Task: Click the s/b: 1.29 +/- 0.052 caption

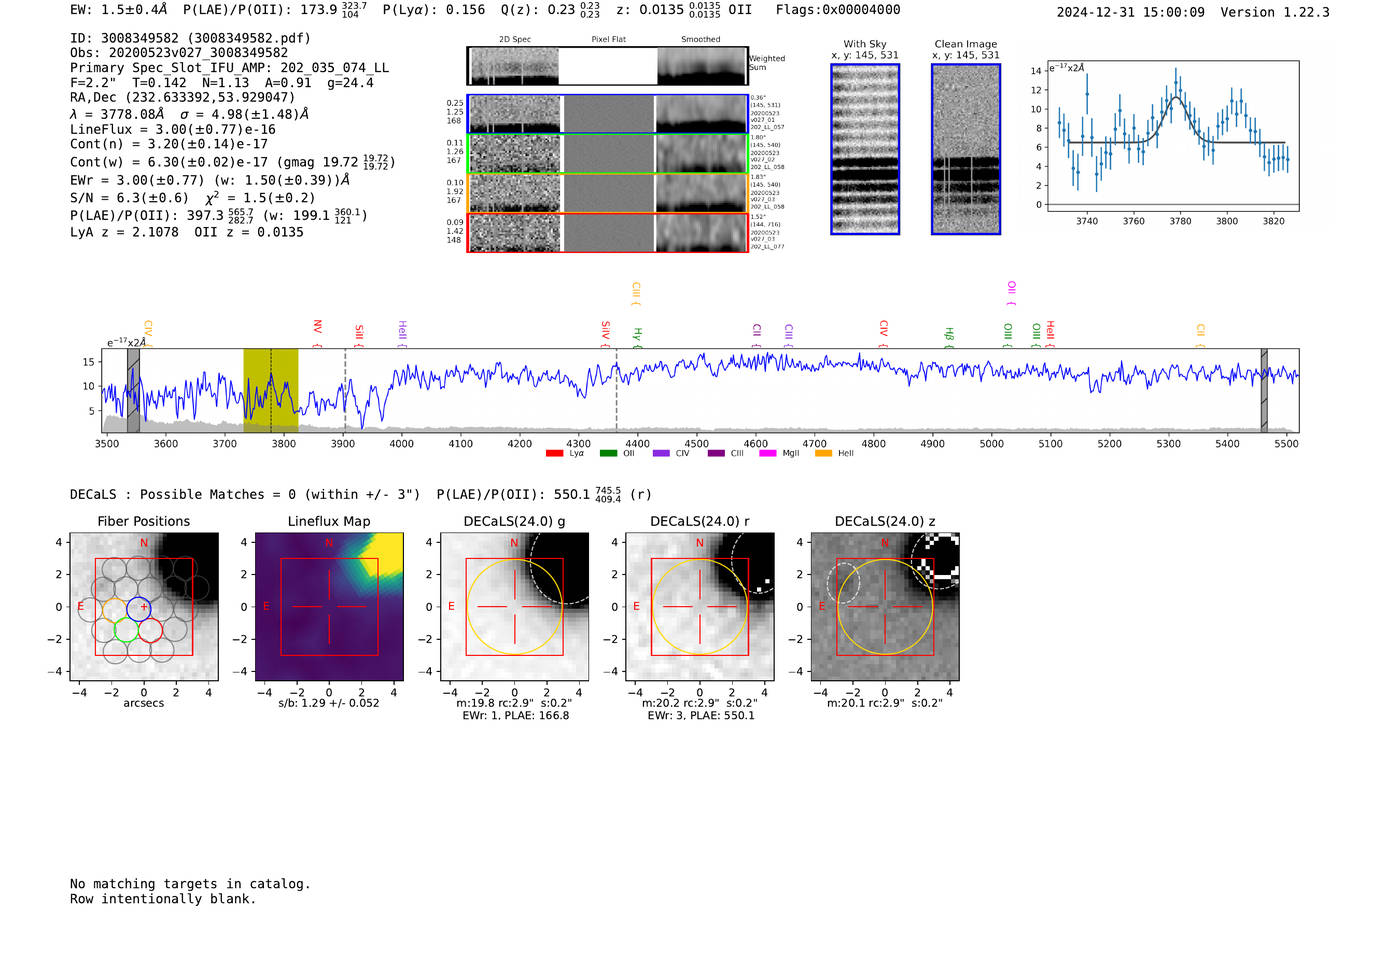Action: [x=329, y=703]
